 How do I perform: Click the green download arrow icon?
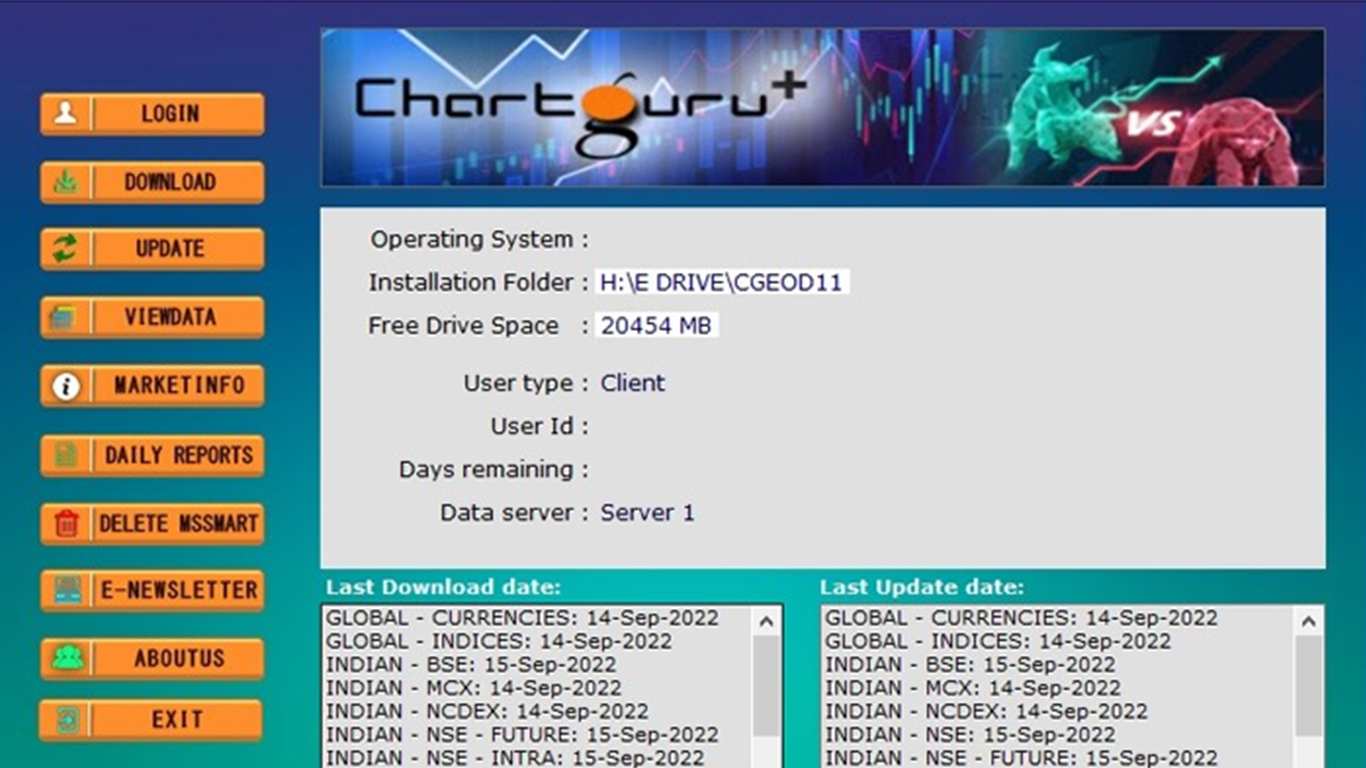click(x=66, y=182)
